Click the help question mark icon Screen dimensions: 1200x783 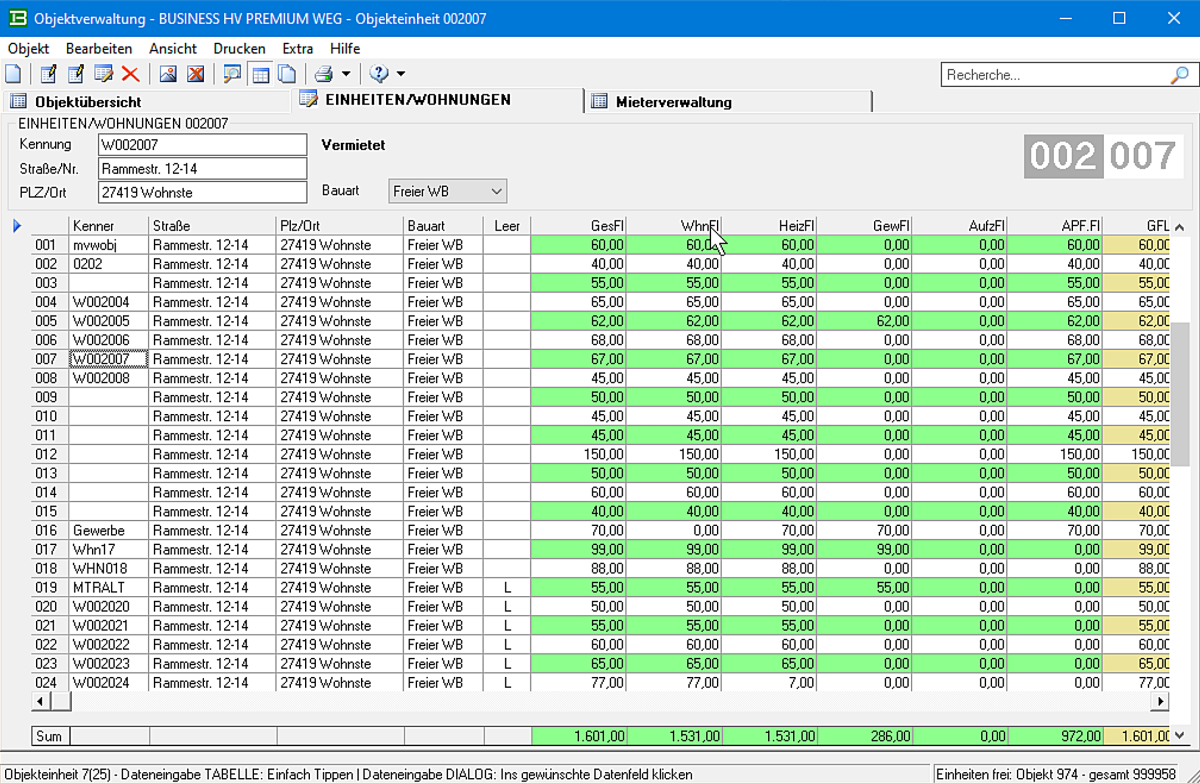(x=379, y=74)
